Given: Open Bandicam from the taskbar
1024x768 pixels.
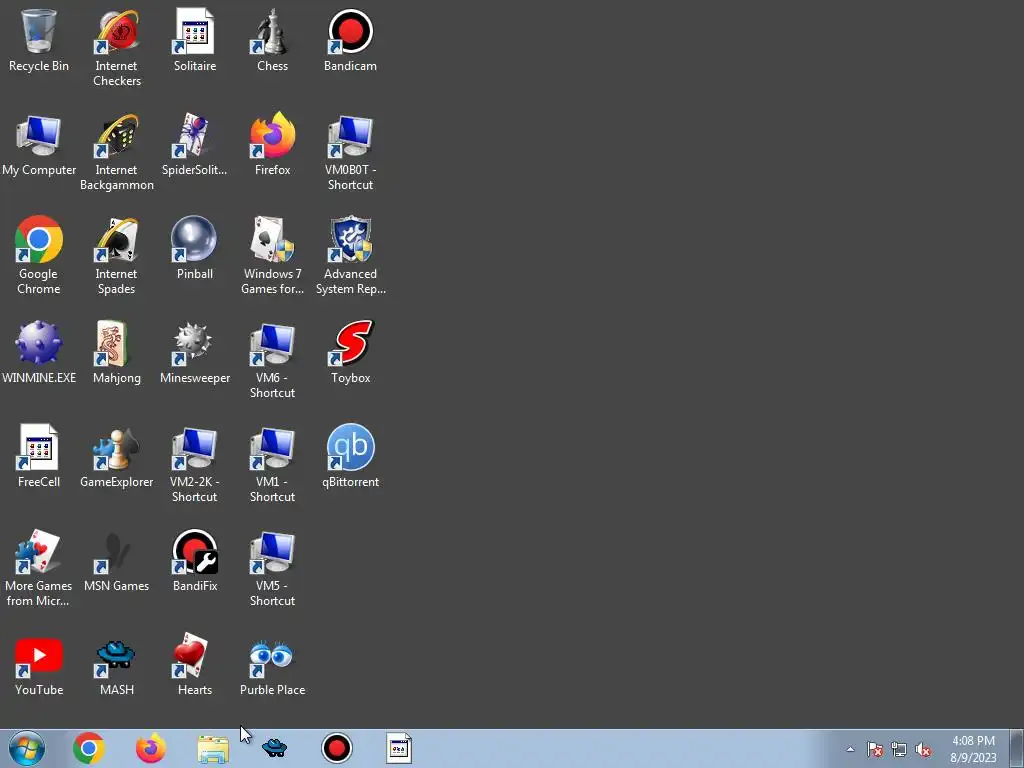Looking at the screenshot, I should coord(337,748).
